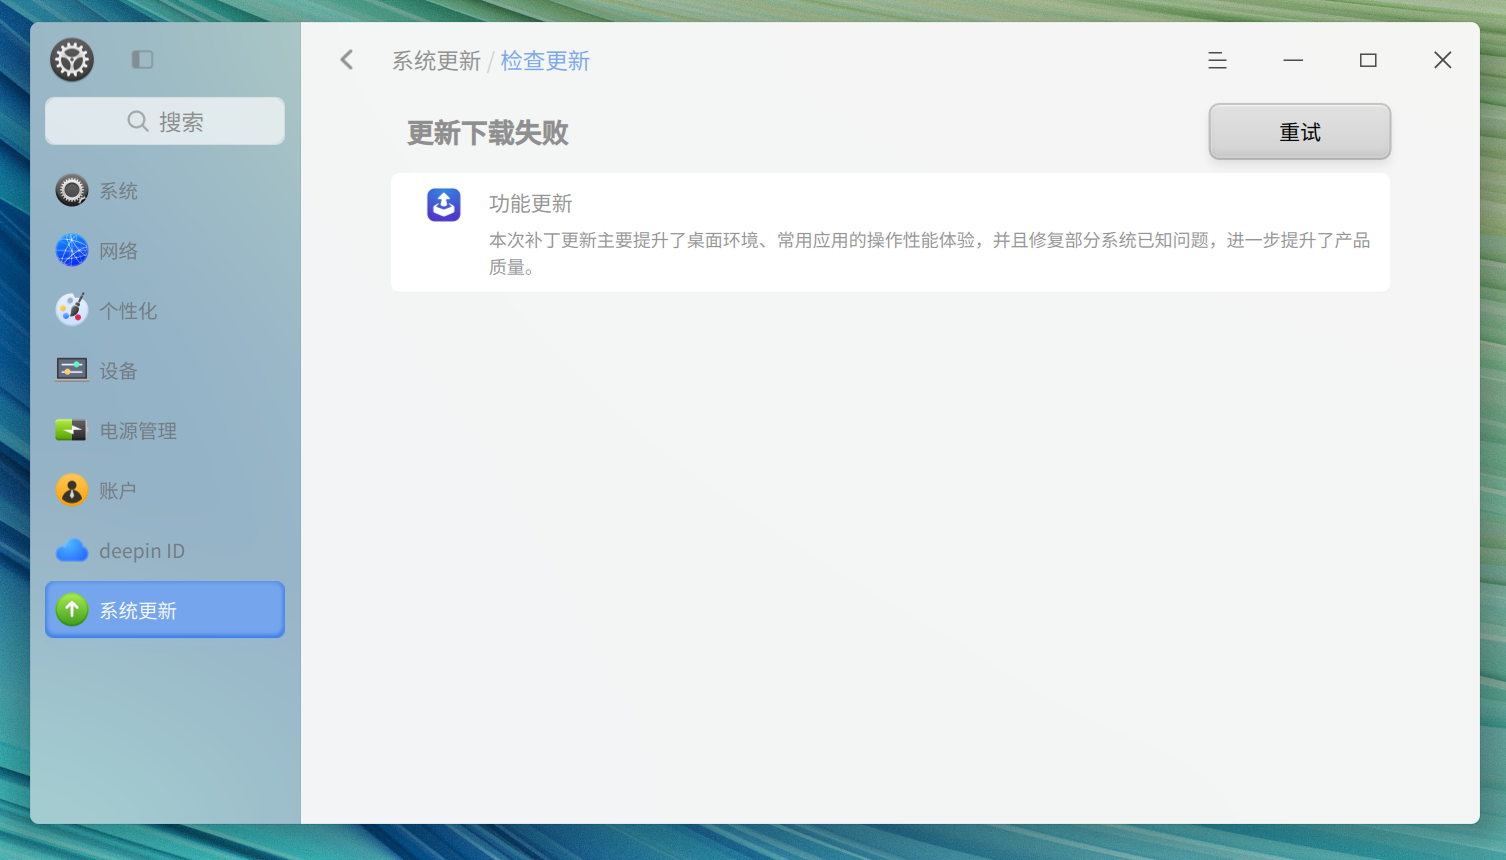Click the 更新下载失败 heading
This screenshot has height=860, width=1506.
click(x=488, y=133)
